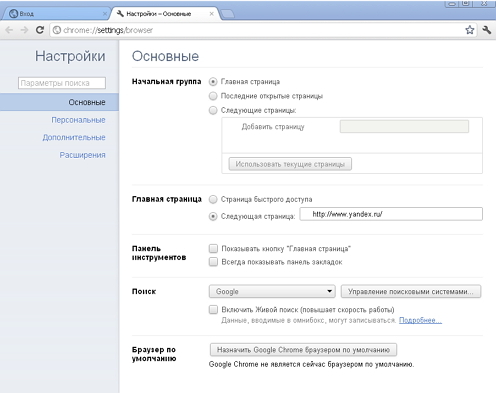The height and width of the screenshot is (393, 496).
Task: Click the browser forward arrow
Action: click(24, 30)
